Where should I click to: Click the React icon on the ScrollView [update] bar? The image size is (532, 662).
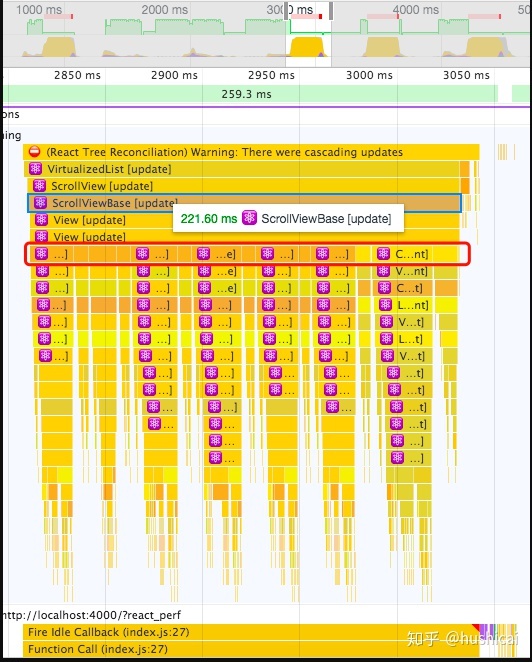point(39,186)
